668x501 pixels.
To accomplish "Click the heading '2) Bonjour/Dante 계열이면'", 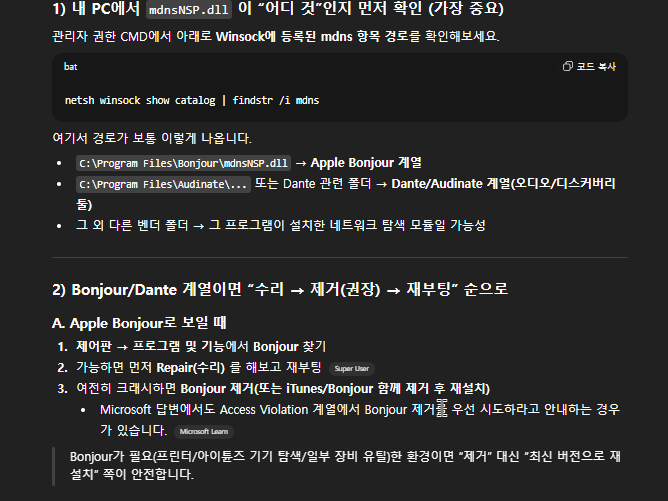I will coord(279,289).
